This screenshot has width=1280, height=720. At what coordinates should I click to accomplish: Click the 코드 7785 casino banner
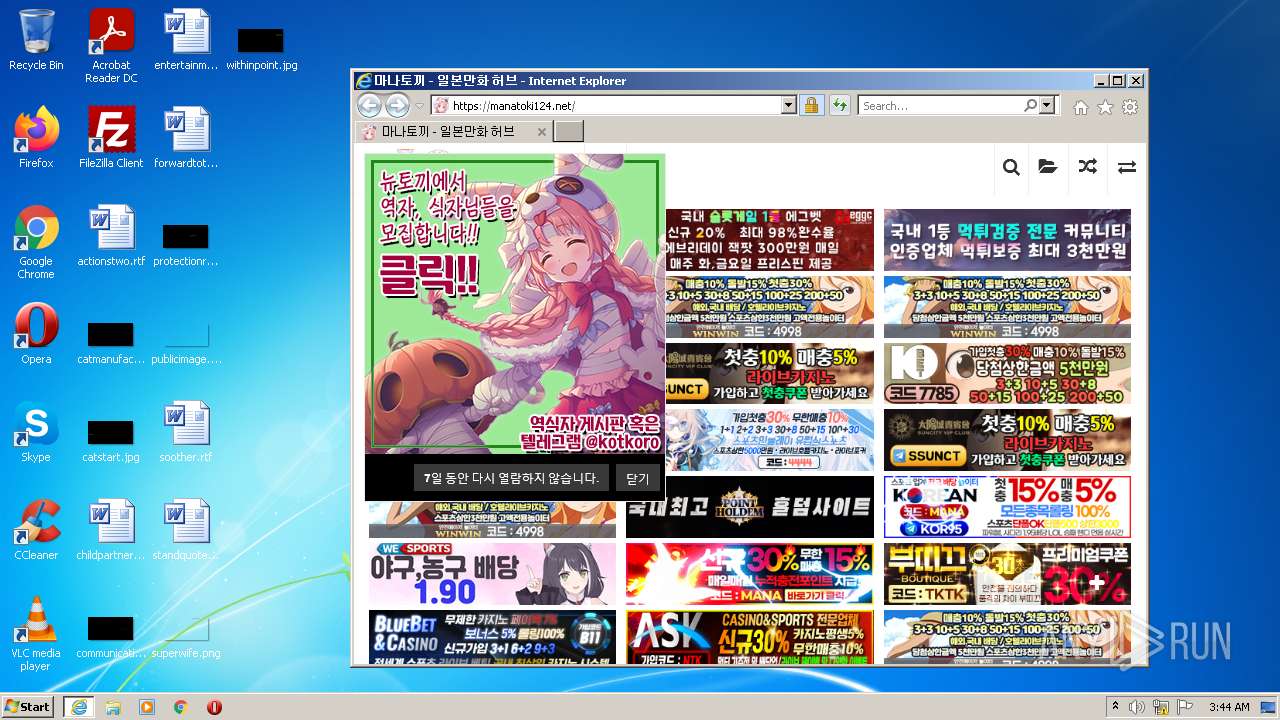[1007, 373]
